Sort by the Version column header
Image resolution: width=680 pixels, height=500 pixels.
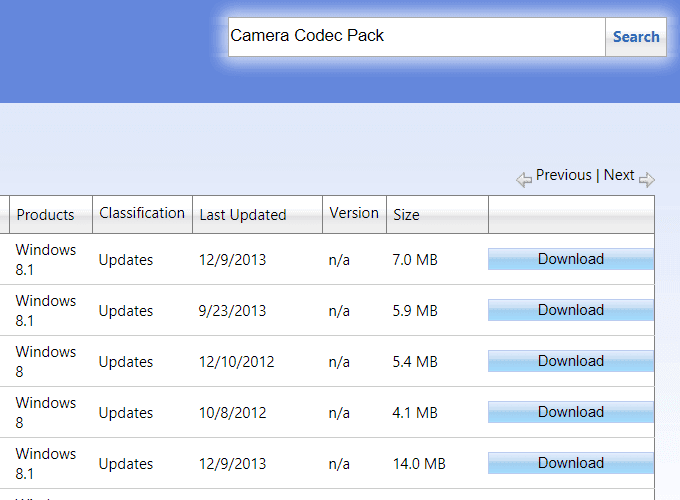click(354, 213)
